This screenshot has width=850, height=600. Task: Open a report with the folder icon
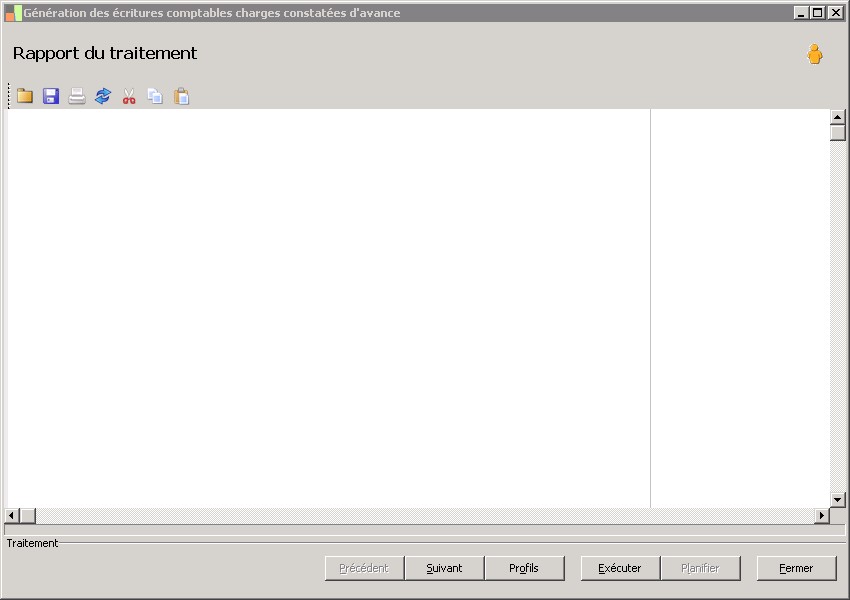pyautogui.click(x=25, y=96)
